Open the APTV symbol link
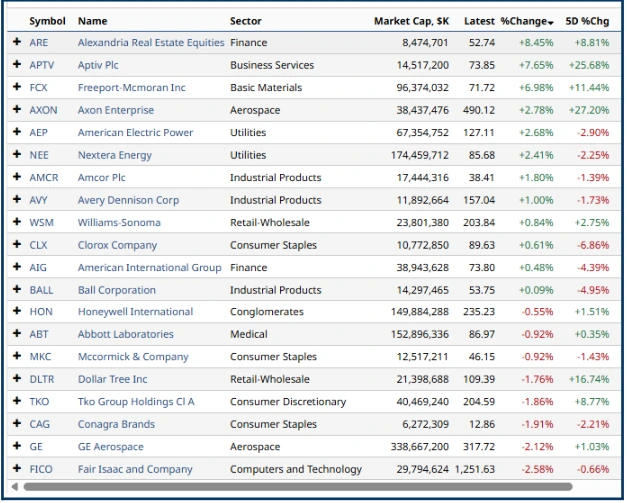627x503 pixels. [42, 65]
